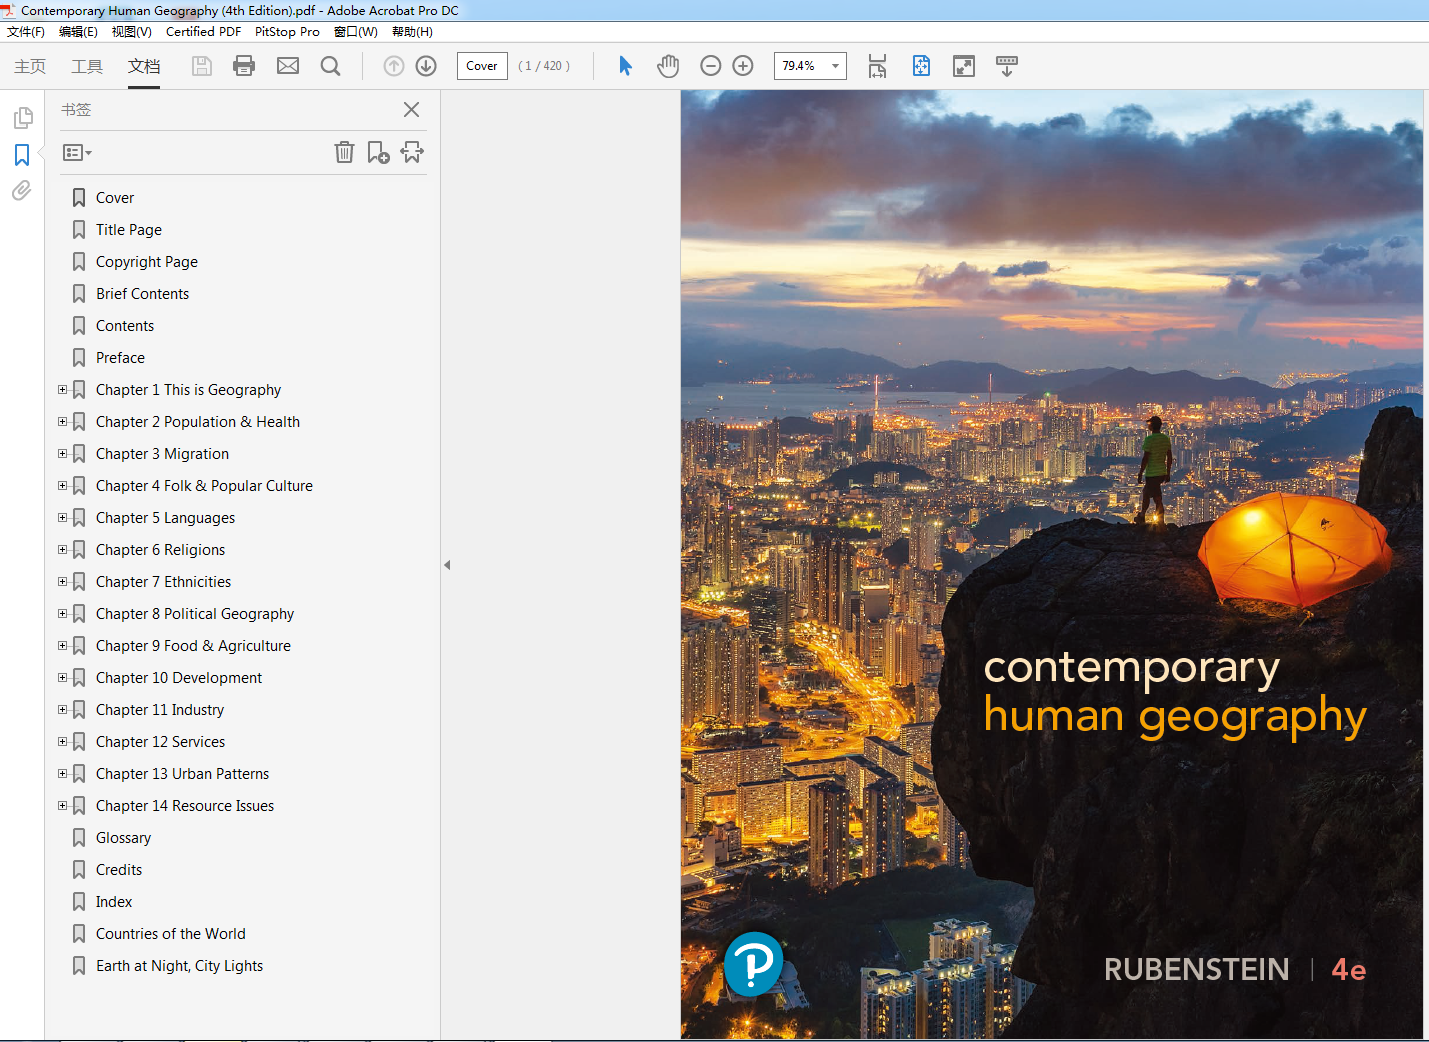Open the Attachments paperclip sidebar icon

tap(22, 190)
